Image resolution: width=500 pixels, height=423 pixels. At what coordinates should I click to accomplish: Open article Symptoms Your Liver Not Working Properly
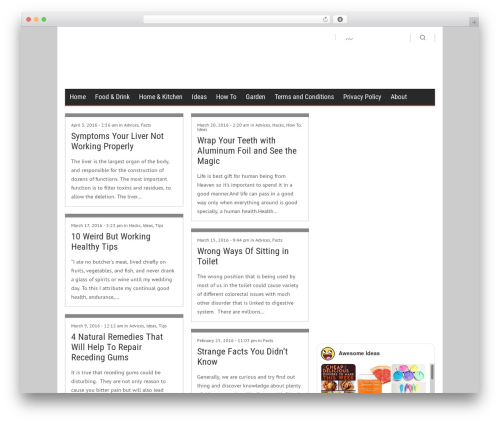117,141
